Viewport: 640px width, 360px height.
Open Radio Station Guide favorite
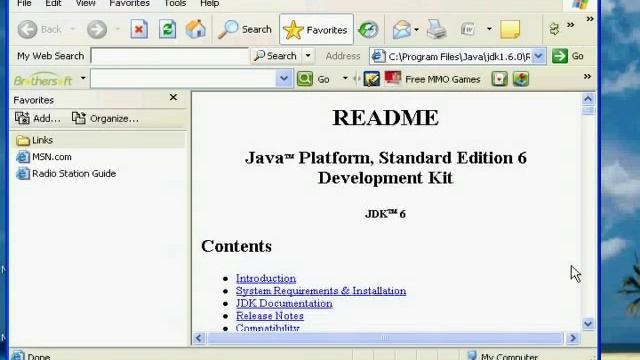tap(66, 173)
